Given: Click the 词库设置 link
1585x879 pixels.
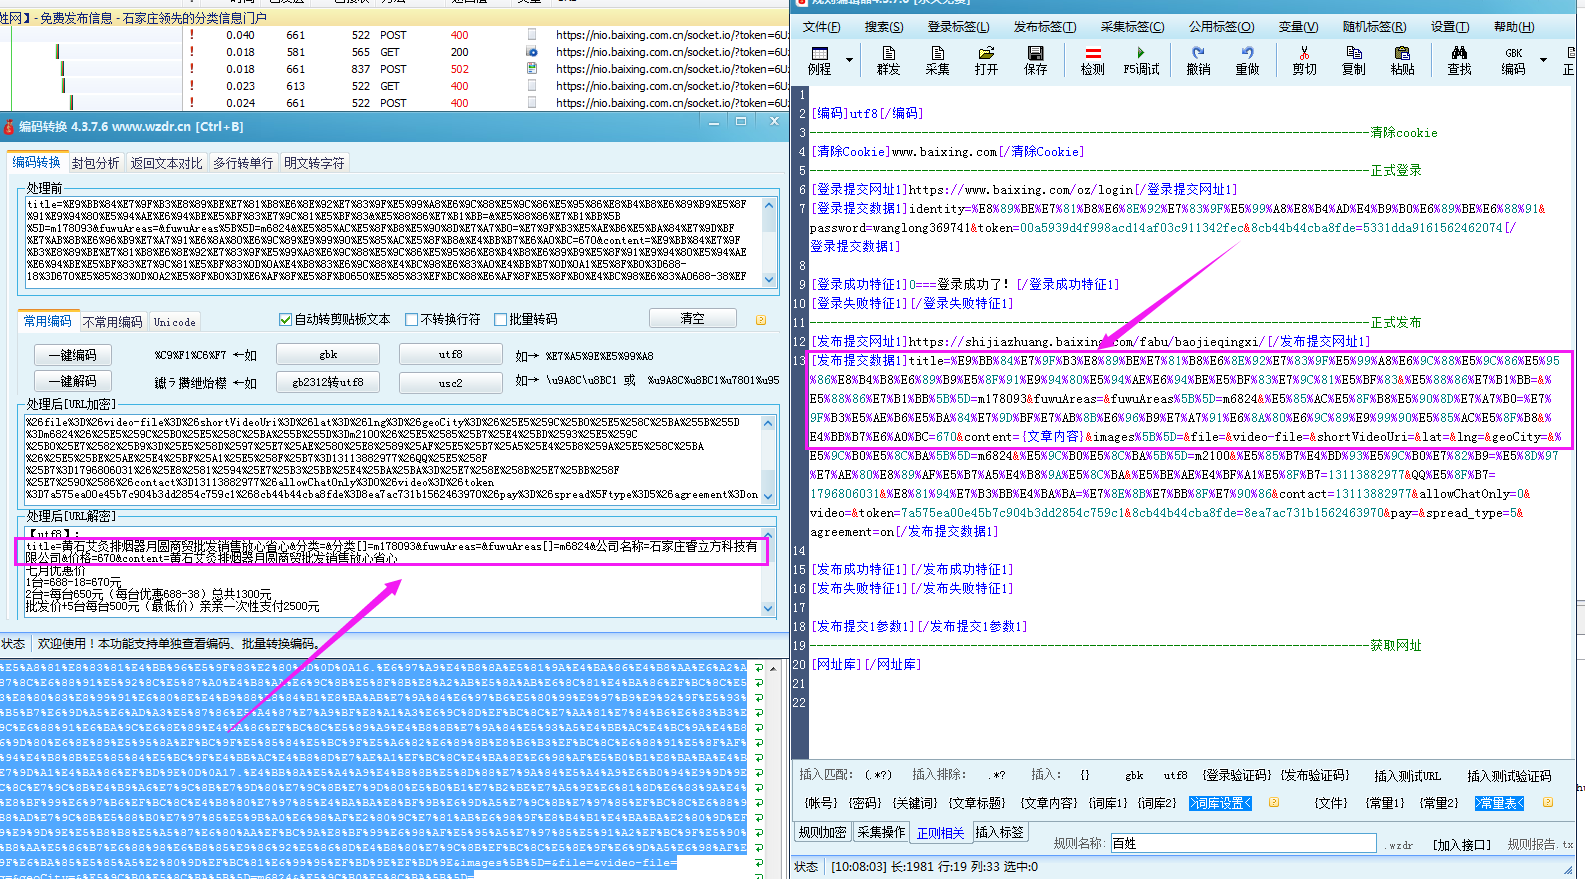Looking at the screenshot, I should [1220, 803].
